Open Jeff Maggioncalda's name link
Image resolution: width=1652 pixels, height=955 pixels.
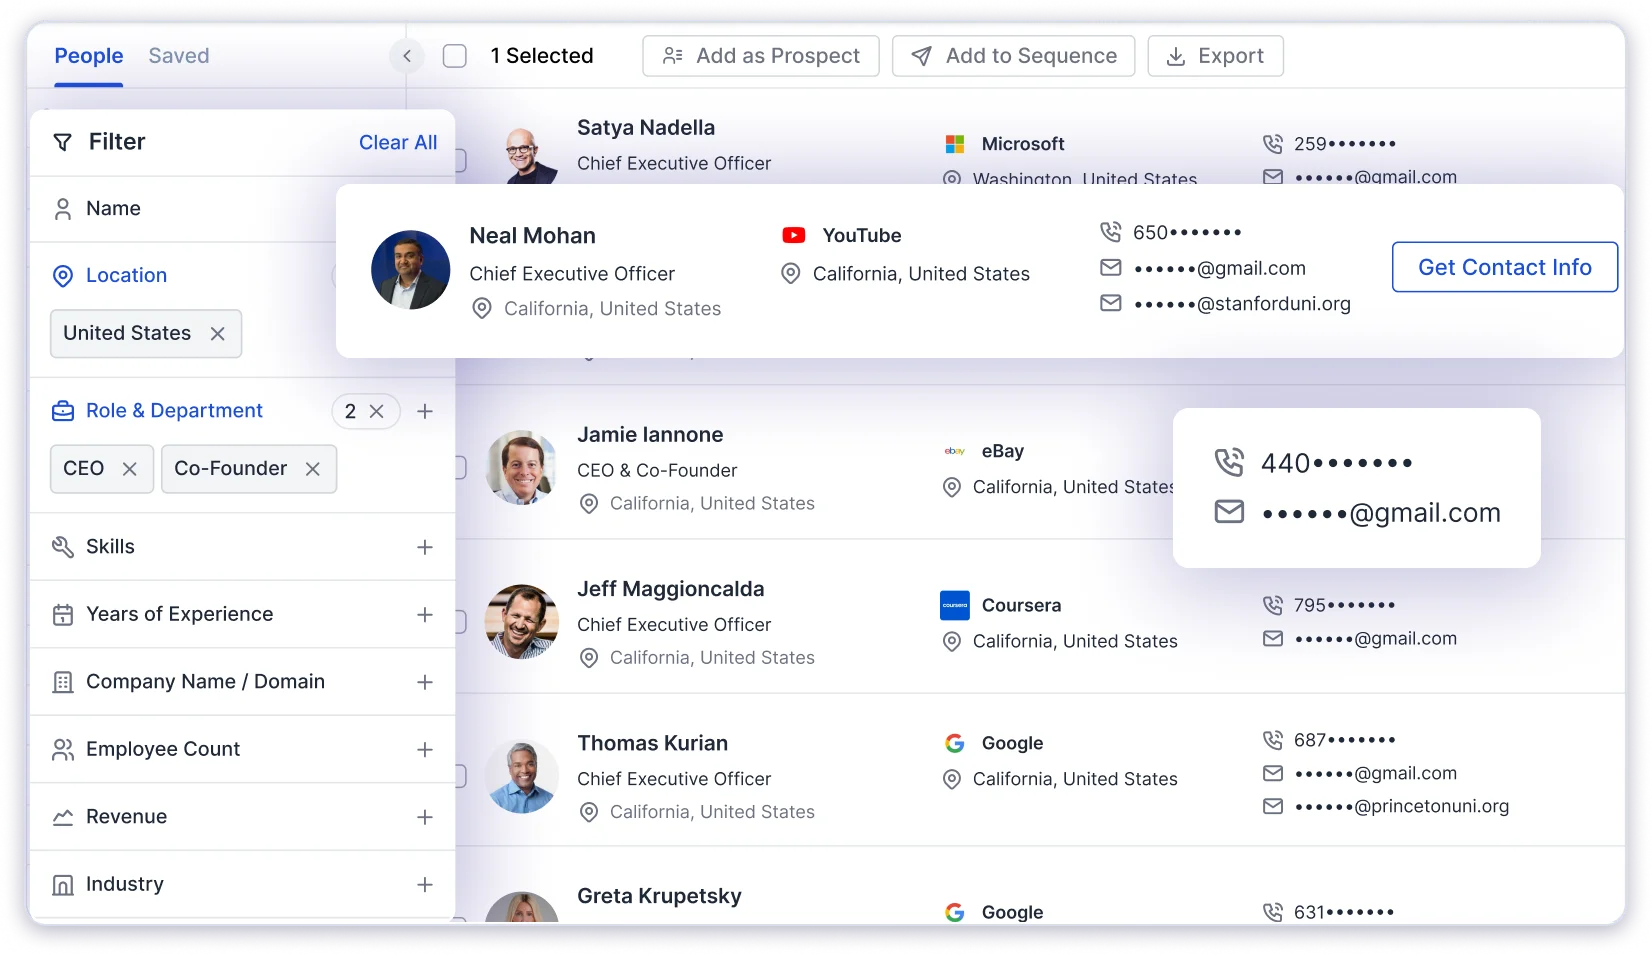[671, 589]
